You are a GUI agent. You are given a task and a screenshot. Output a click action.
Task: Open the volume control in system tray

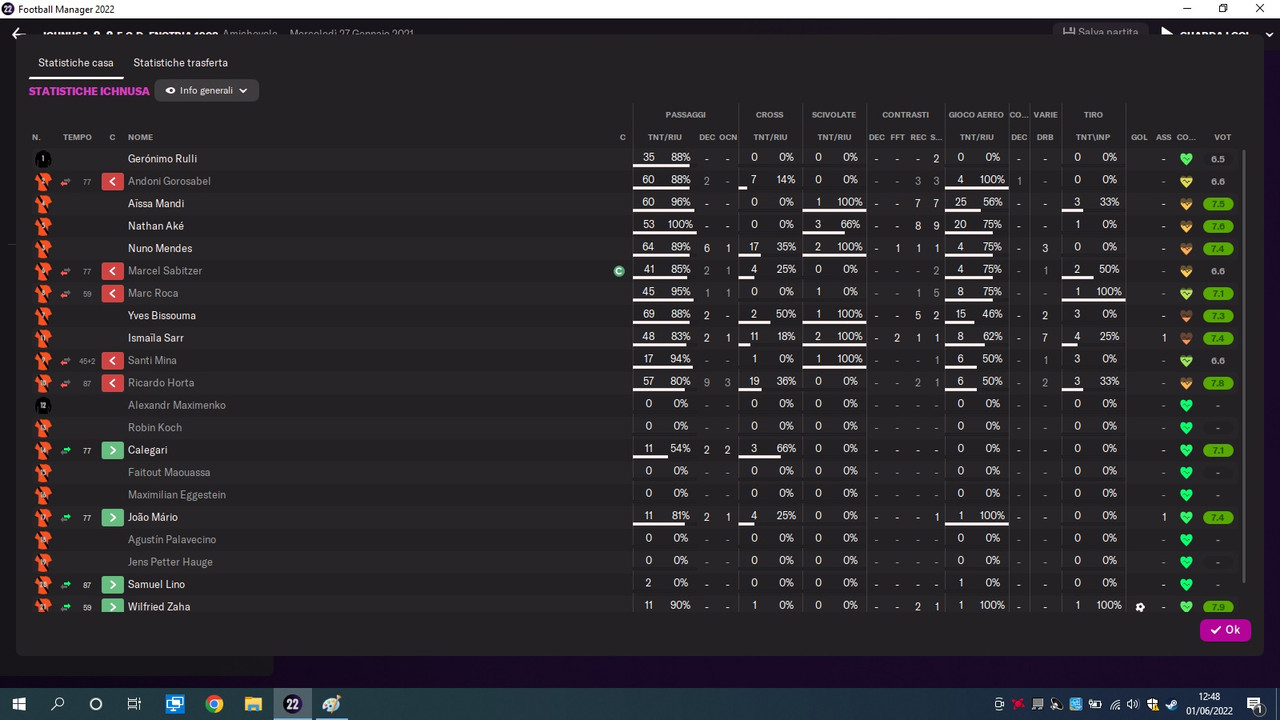[1133, 704]
